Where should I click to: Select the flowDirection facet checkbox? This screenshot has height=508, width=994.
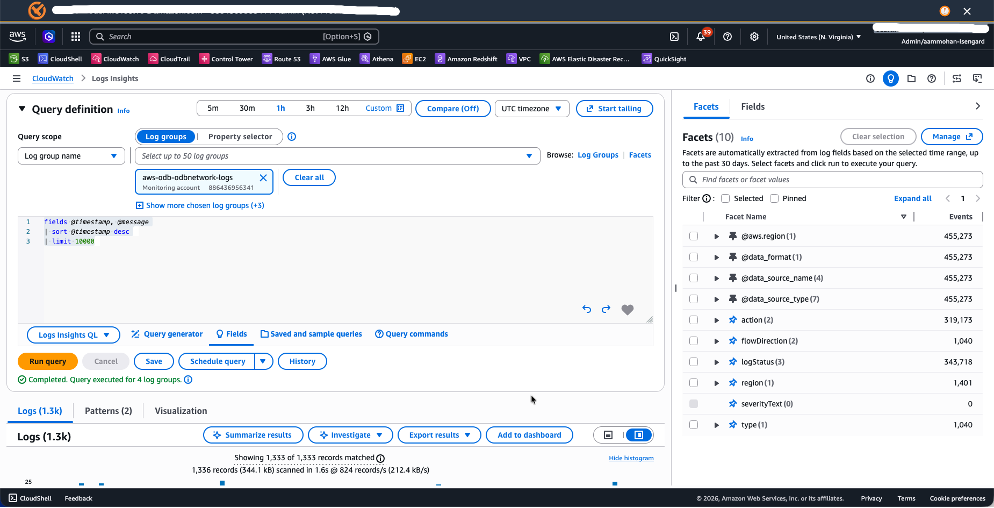[x=694, y=341]
